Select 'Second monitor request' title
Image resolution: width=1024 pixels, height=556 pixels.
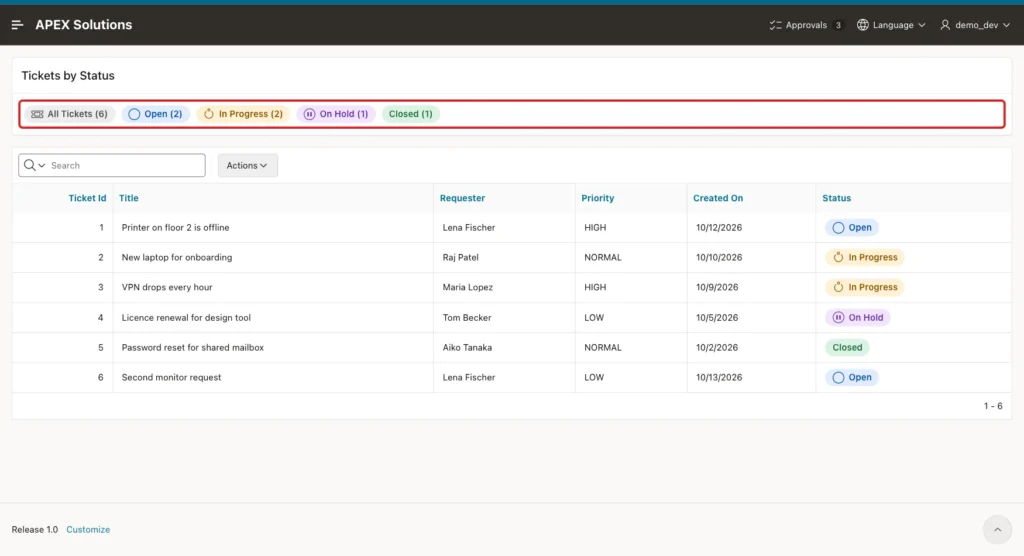click(x=171, y=377)
